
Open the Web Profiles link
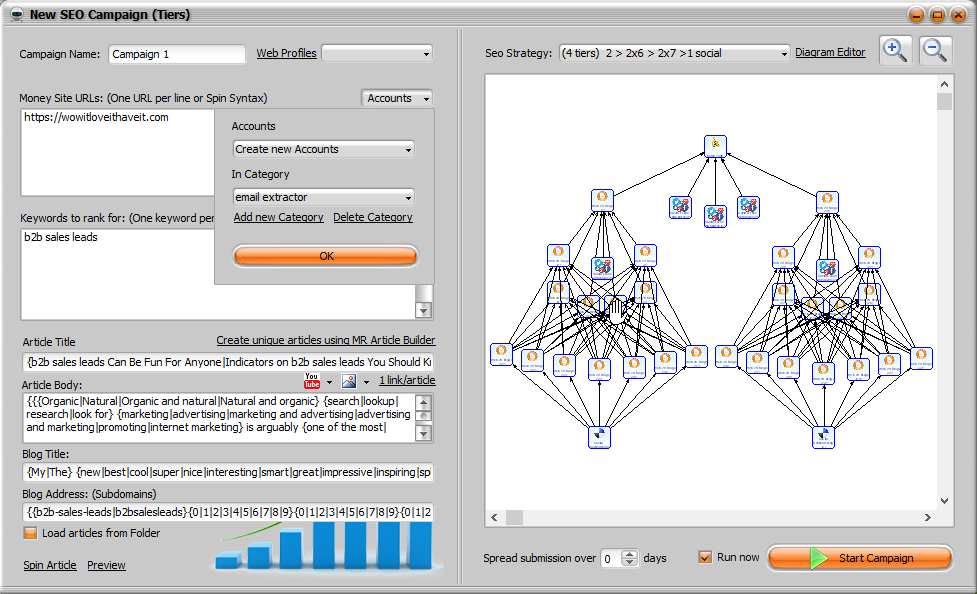pyautogui.click(x=287, y=54)
